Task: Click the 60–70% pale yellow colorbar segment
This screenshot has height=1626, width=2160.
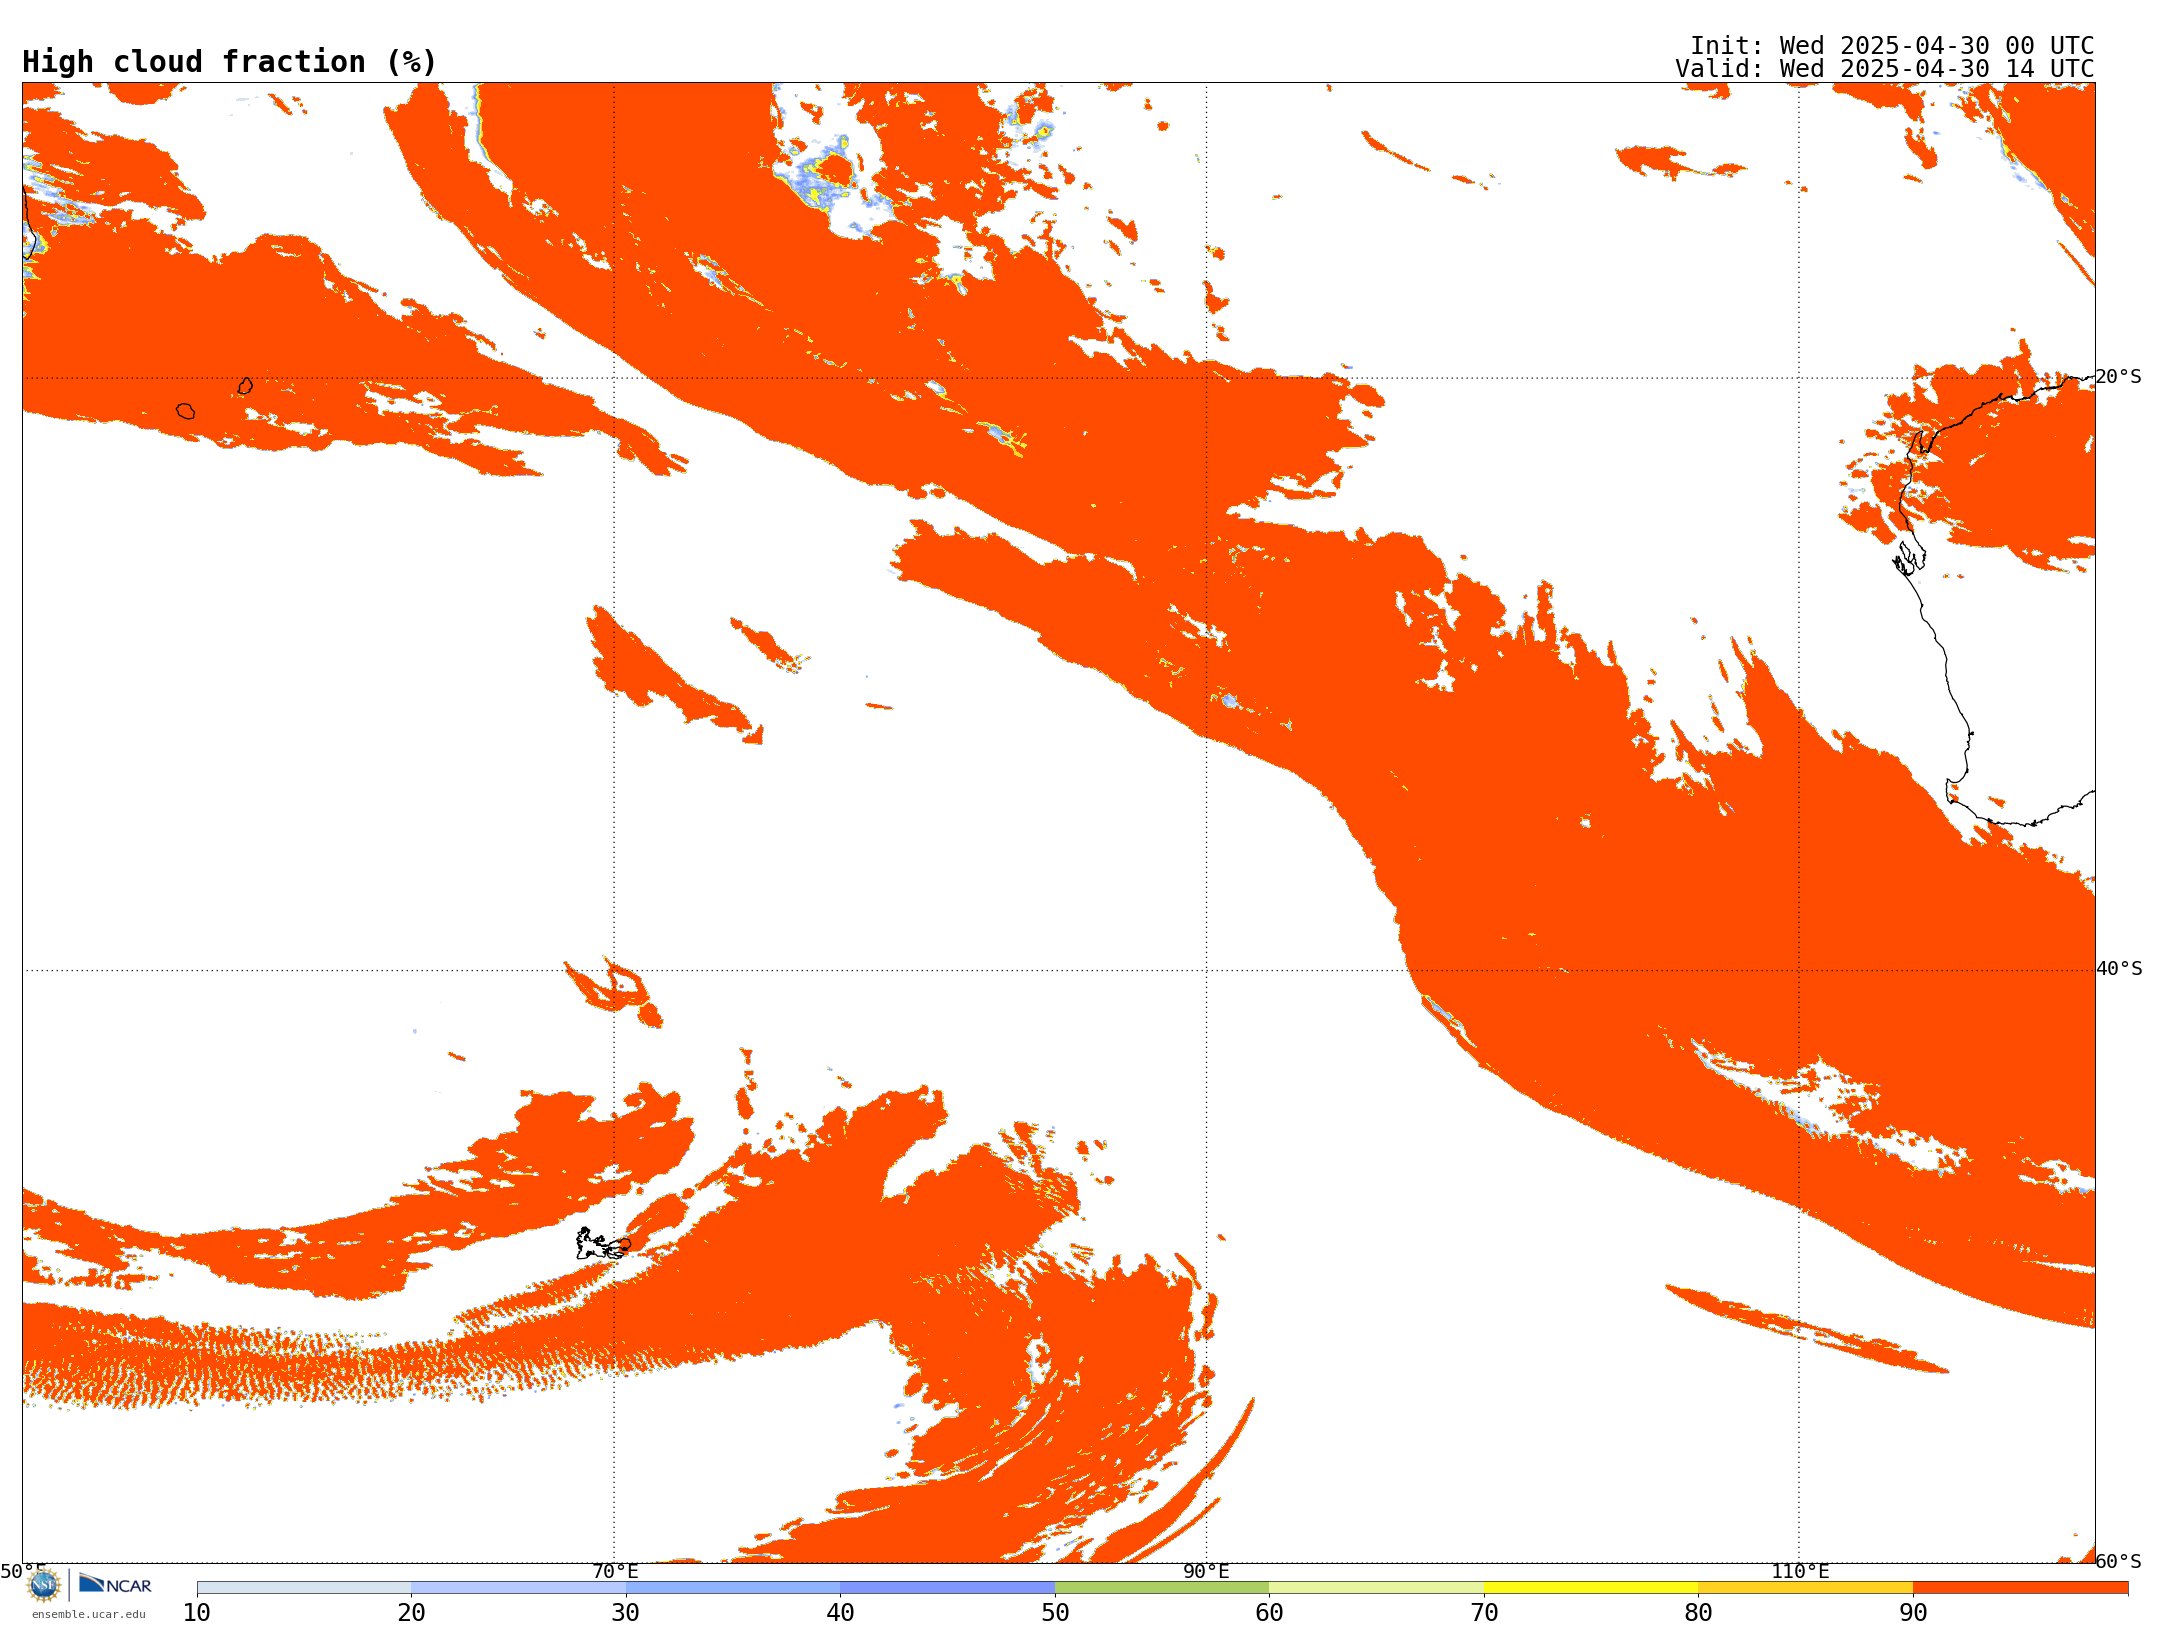Action: 1376,1588
